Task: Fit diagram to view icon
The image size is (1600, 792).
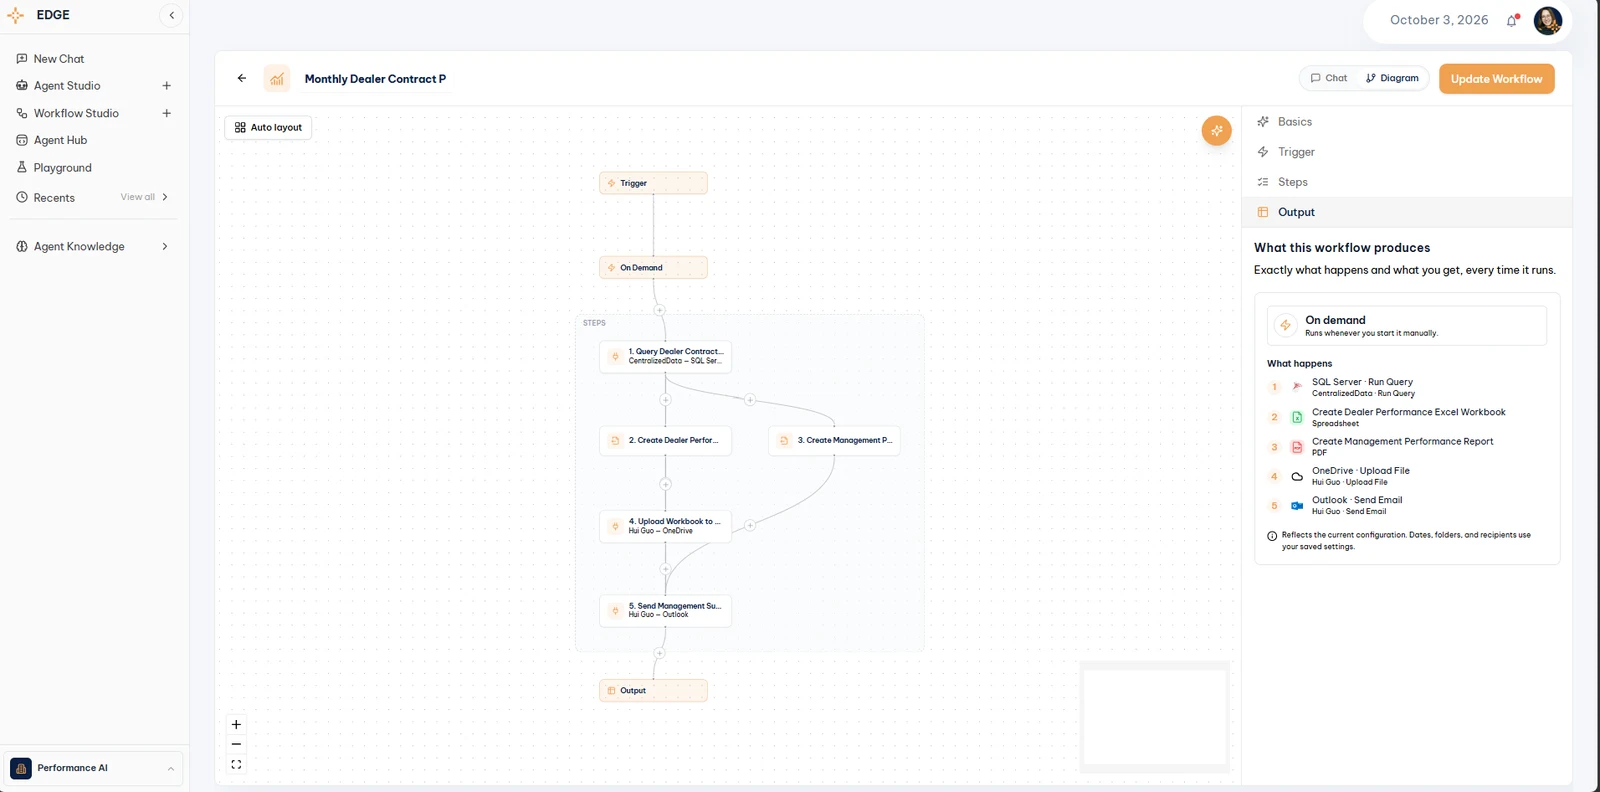Action: 236,765
